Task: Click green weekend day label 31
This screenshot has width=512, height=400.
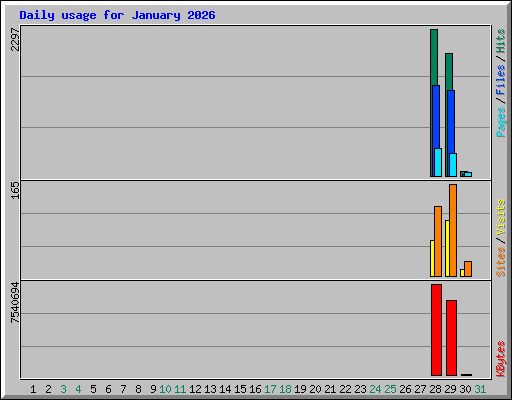Action: 480,389
